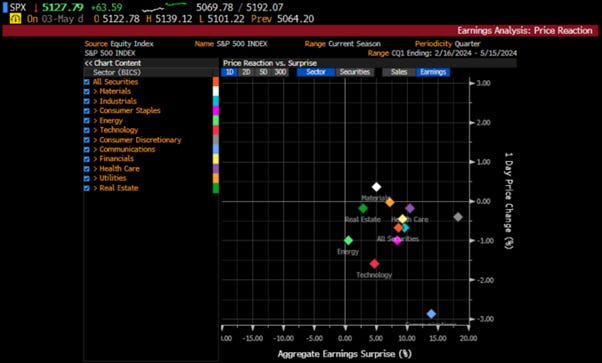Toggle the Real Estate checkbox
This screenshot has height=363, width=602.
click(x=87, y=188)
